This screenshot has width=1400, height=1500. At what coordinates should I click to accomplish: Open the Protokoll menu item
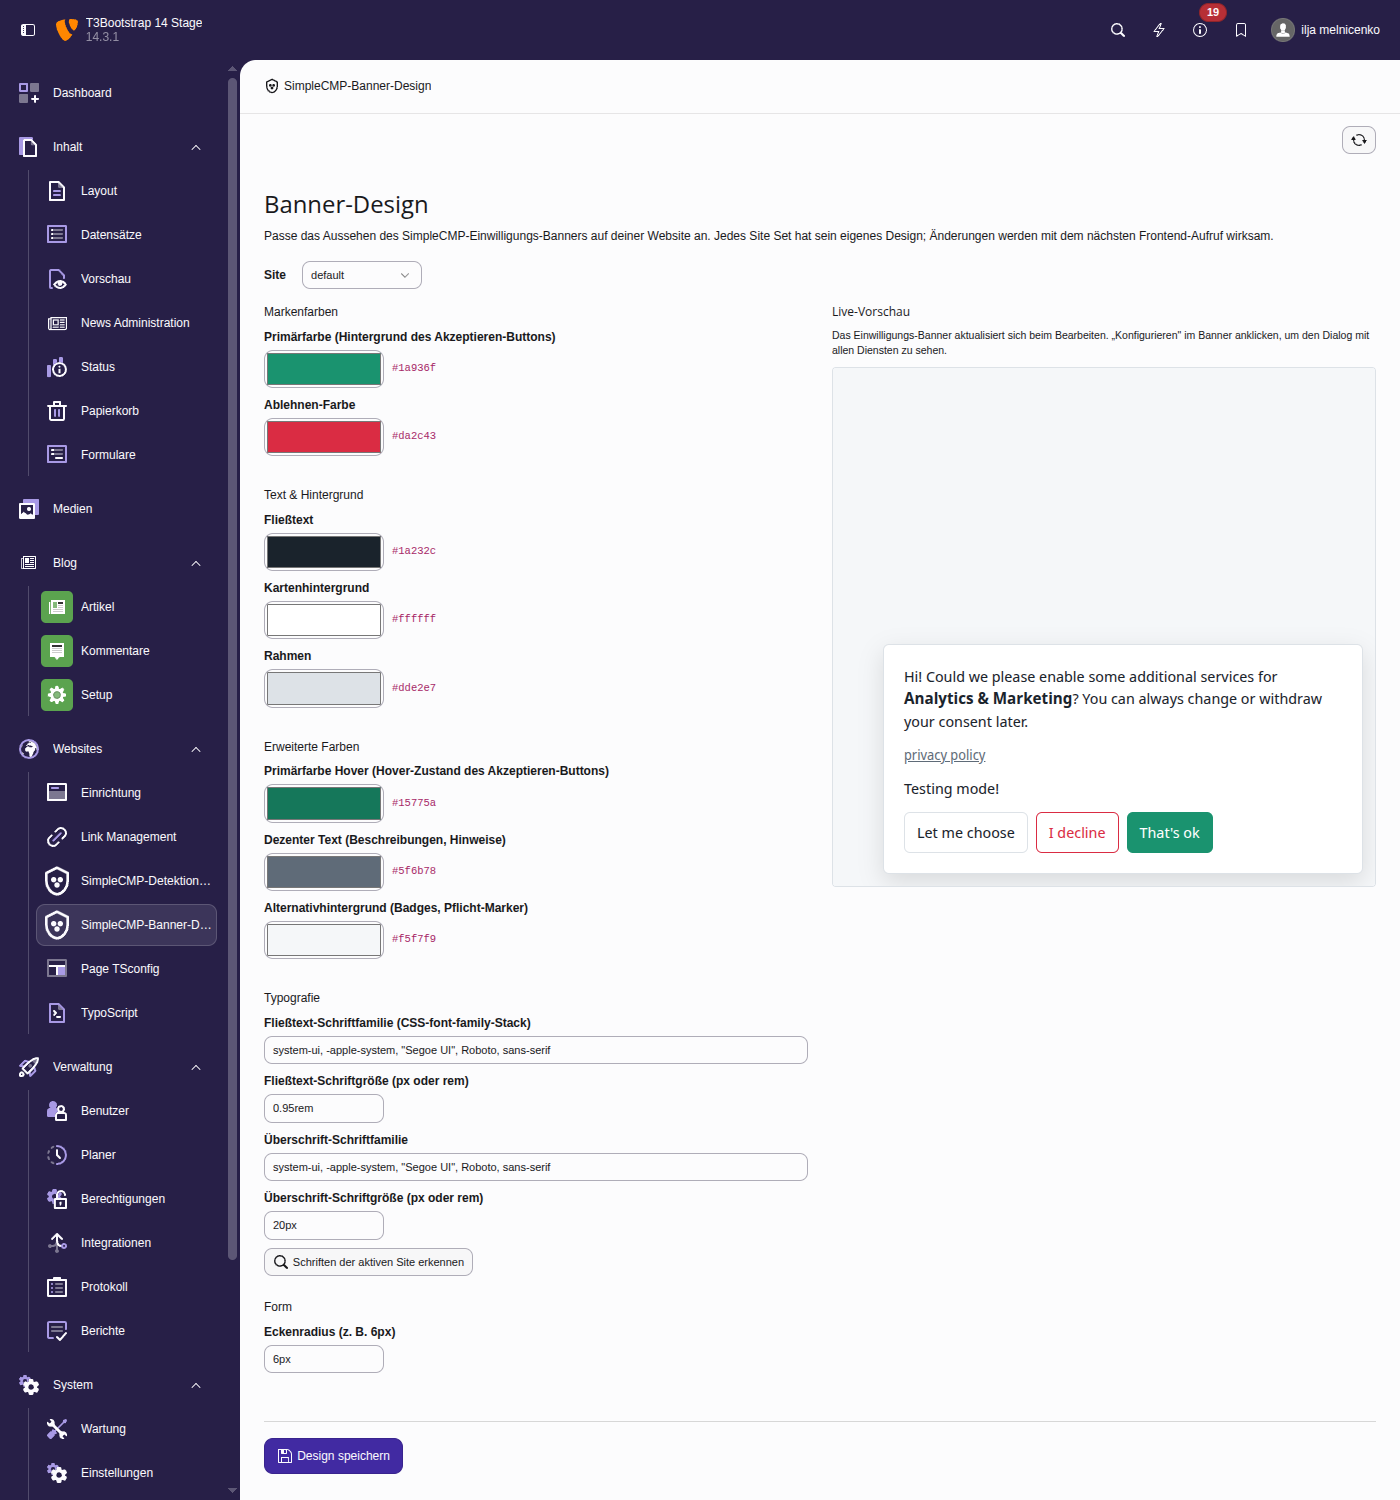point(126,1287)
